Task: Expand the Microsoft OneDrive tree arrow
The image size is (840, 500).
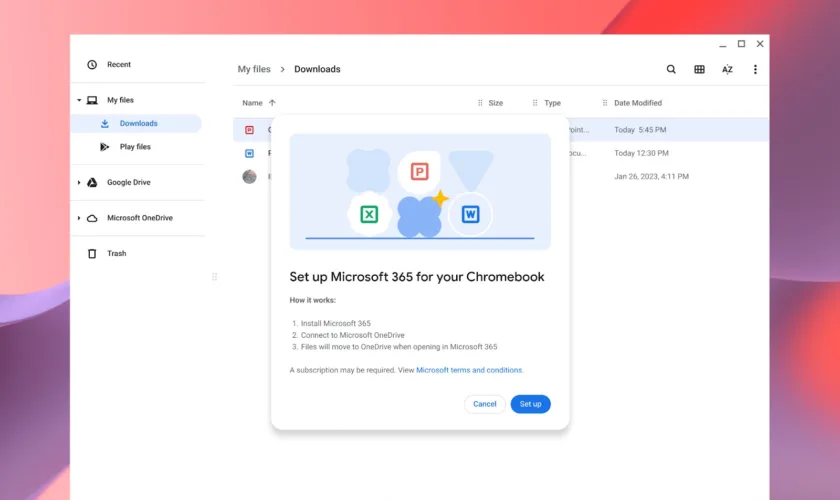Action: pyautogui.click(x=79, y=218)
